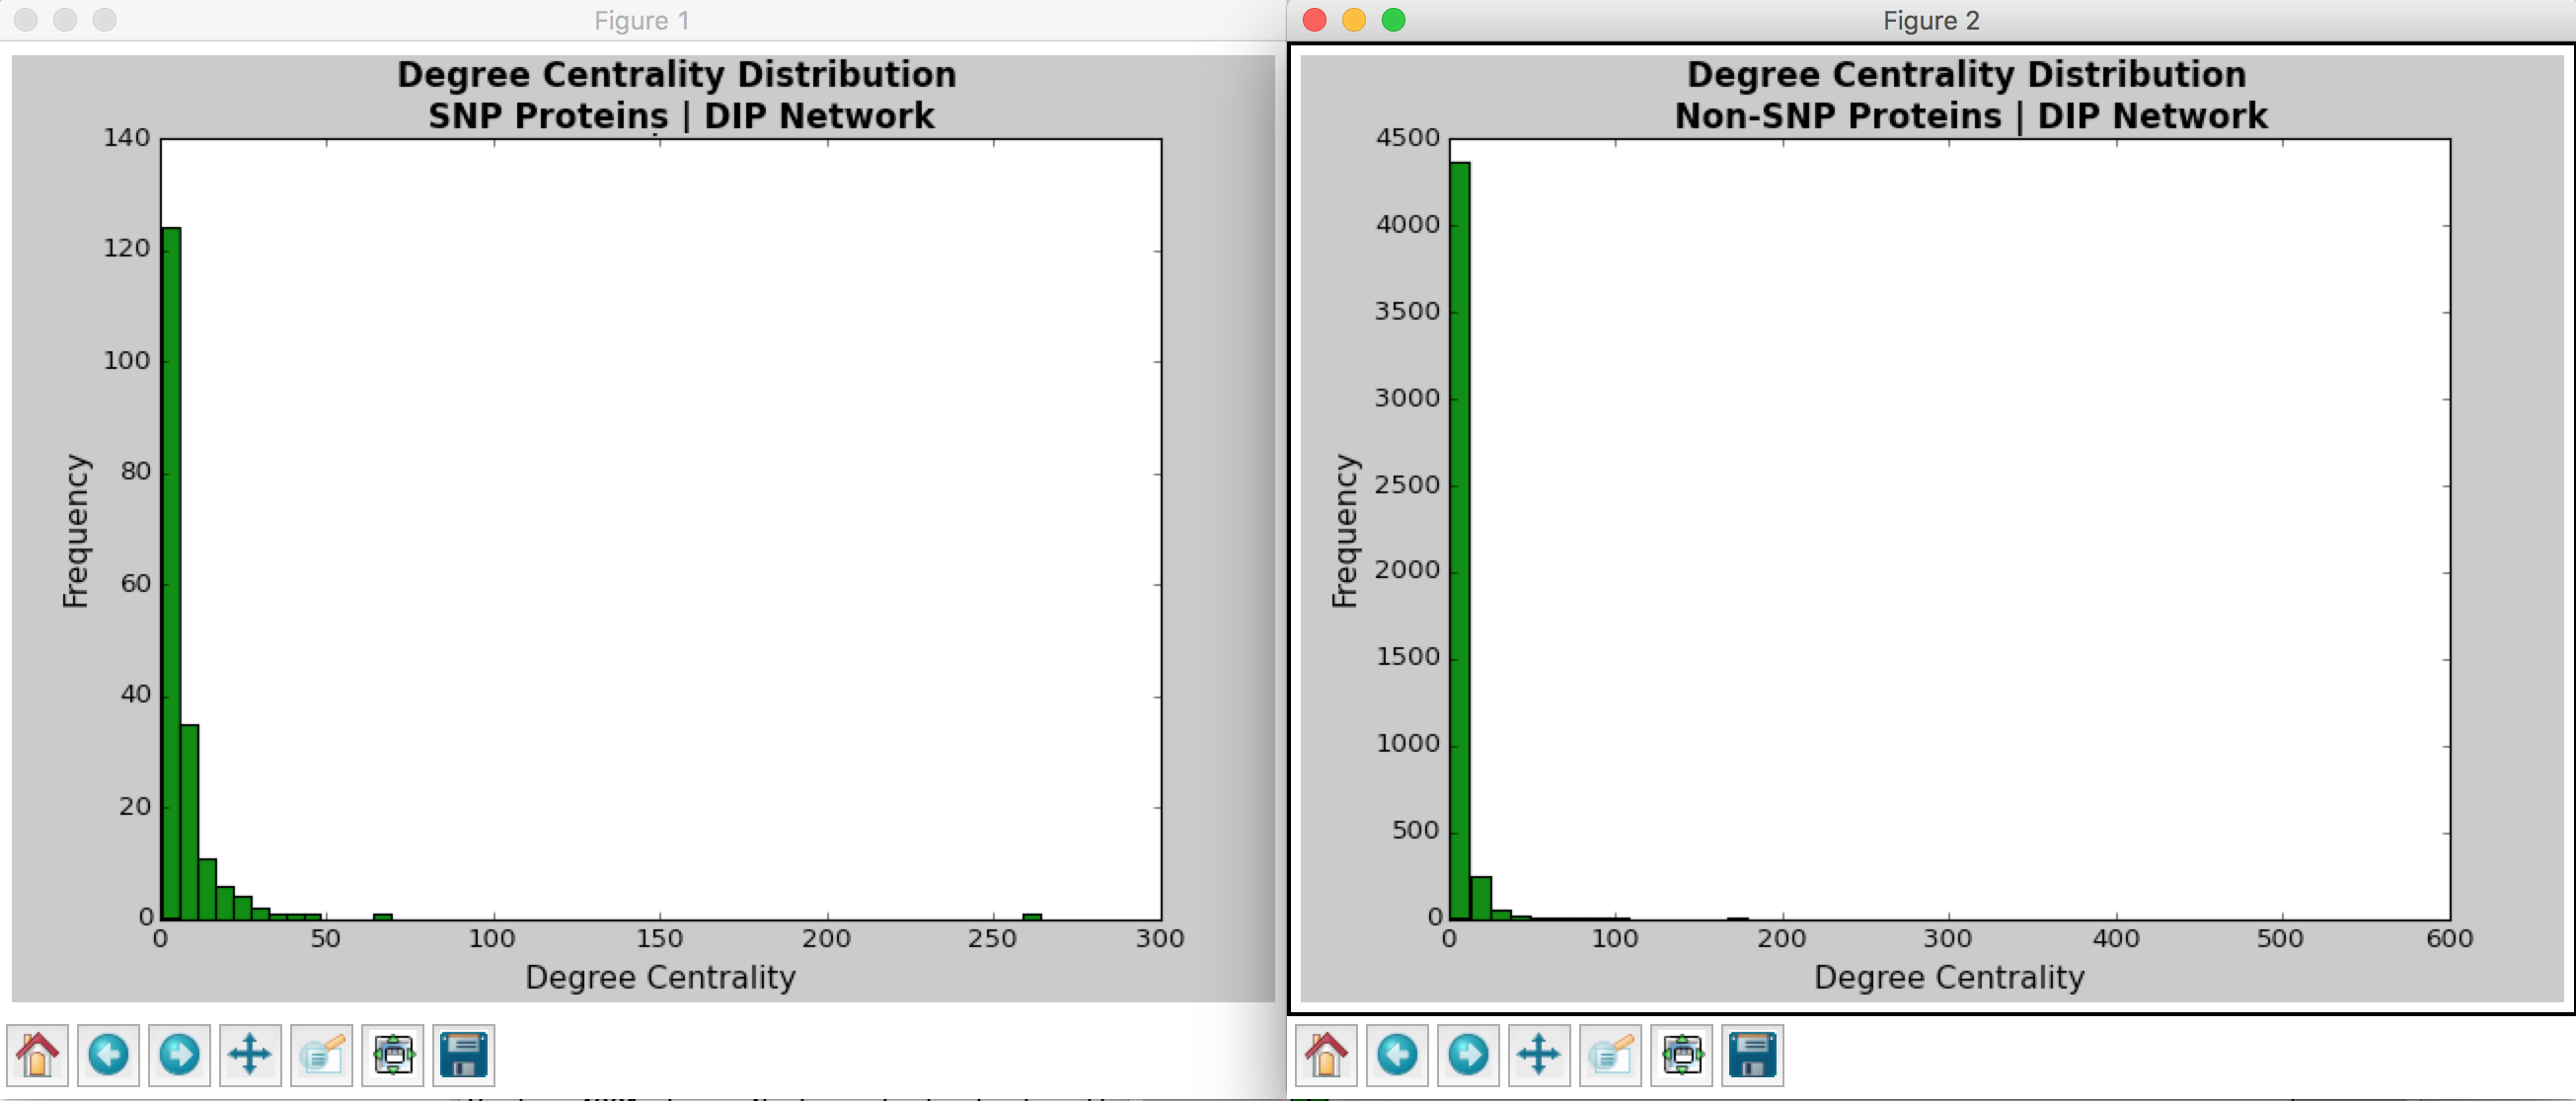Click tallest green bar in Non-SNP Proteins histogram
This screenshot has height=1101, width=2576.
click(x=1460, y=540)
